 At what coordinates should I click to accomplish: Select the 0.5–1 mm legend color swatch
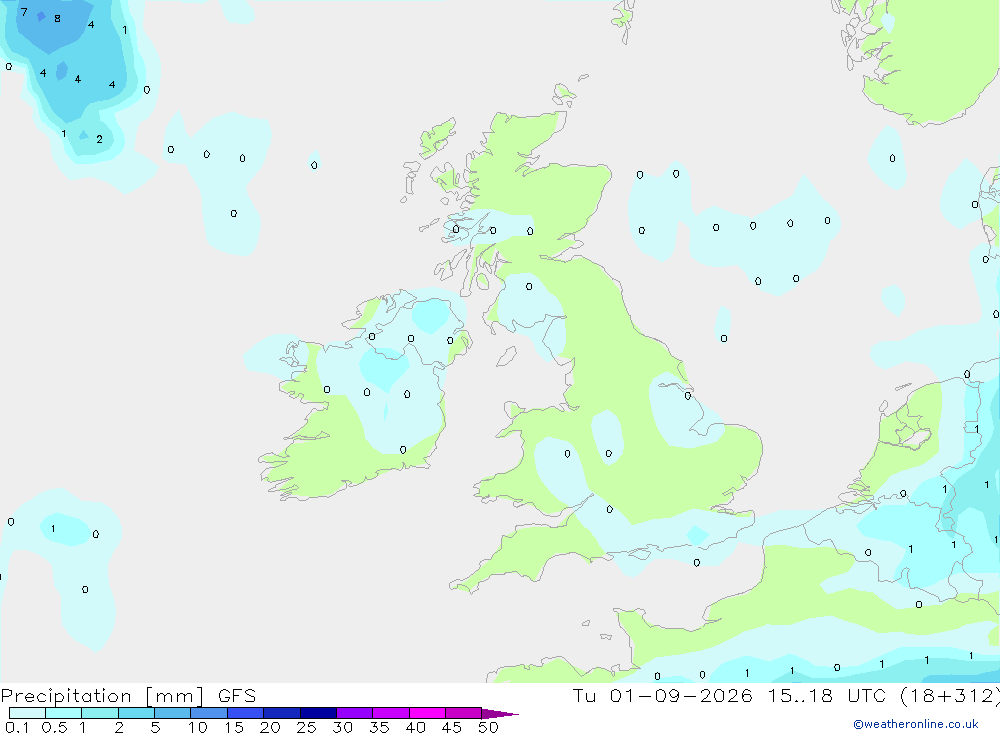pos(64,713)
